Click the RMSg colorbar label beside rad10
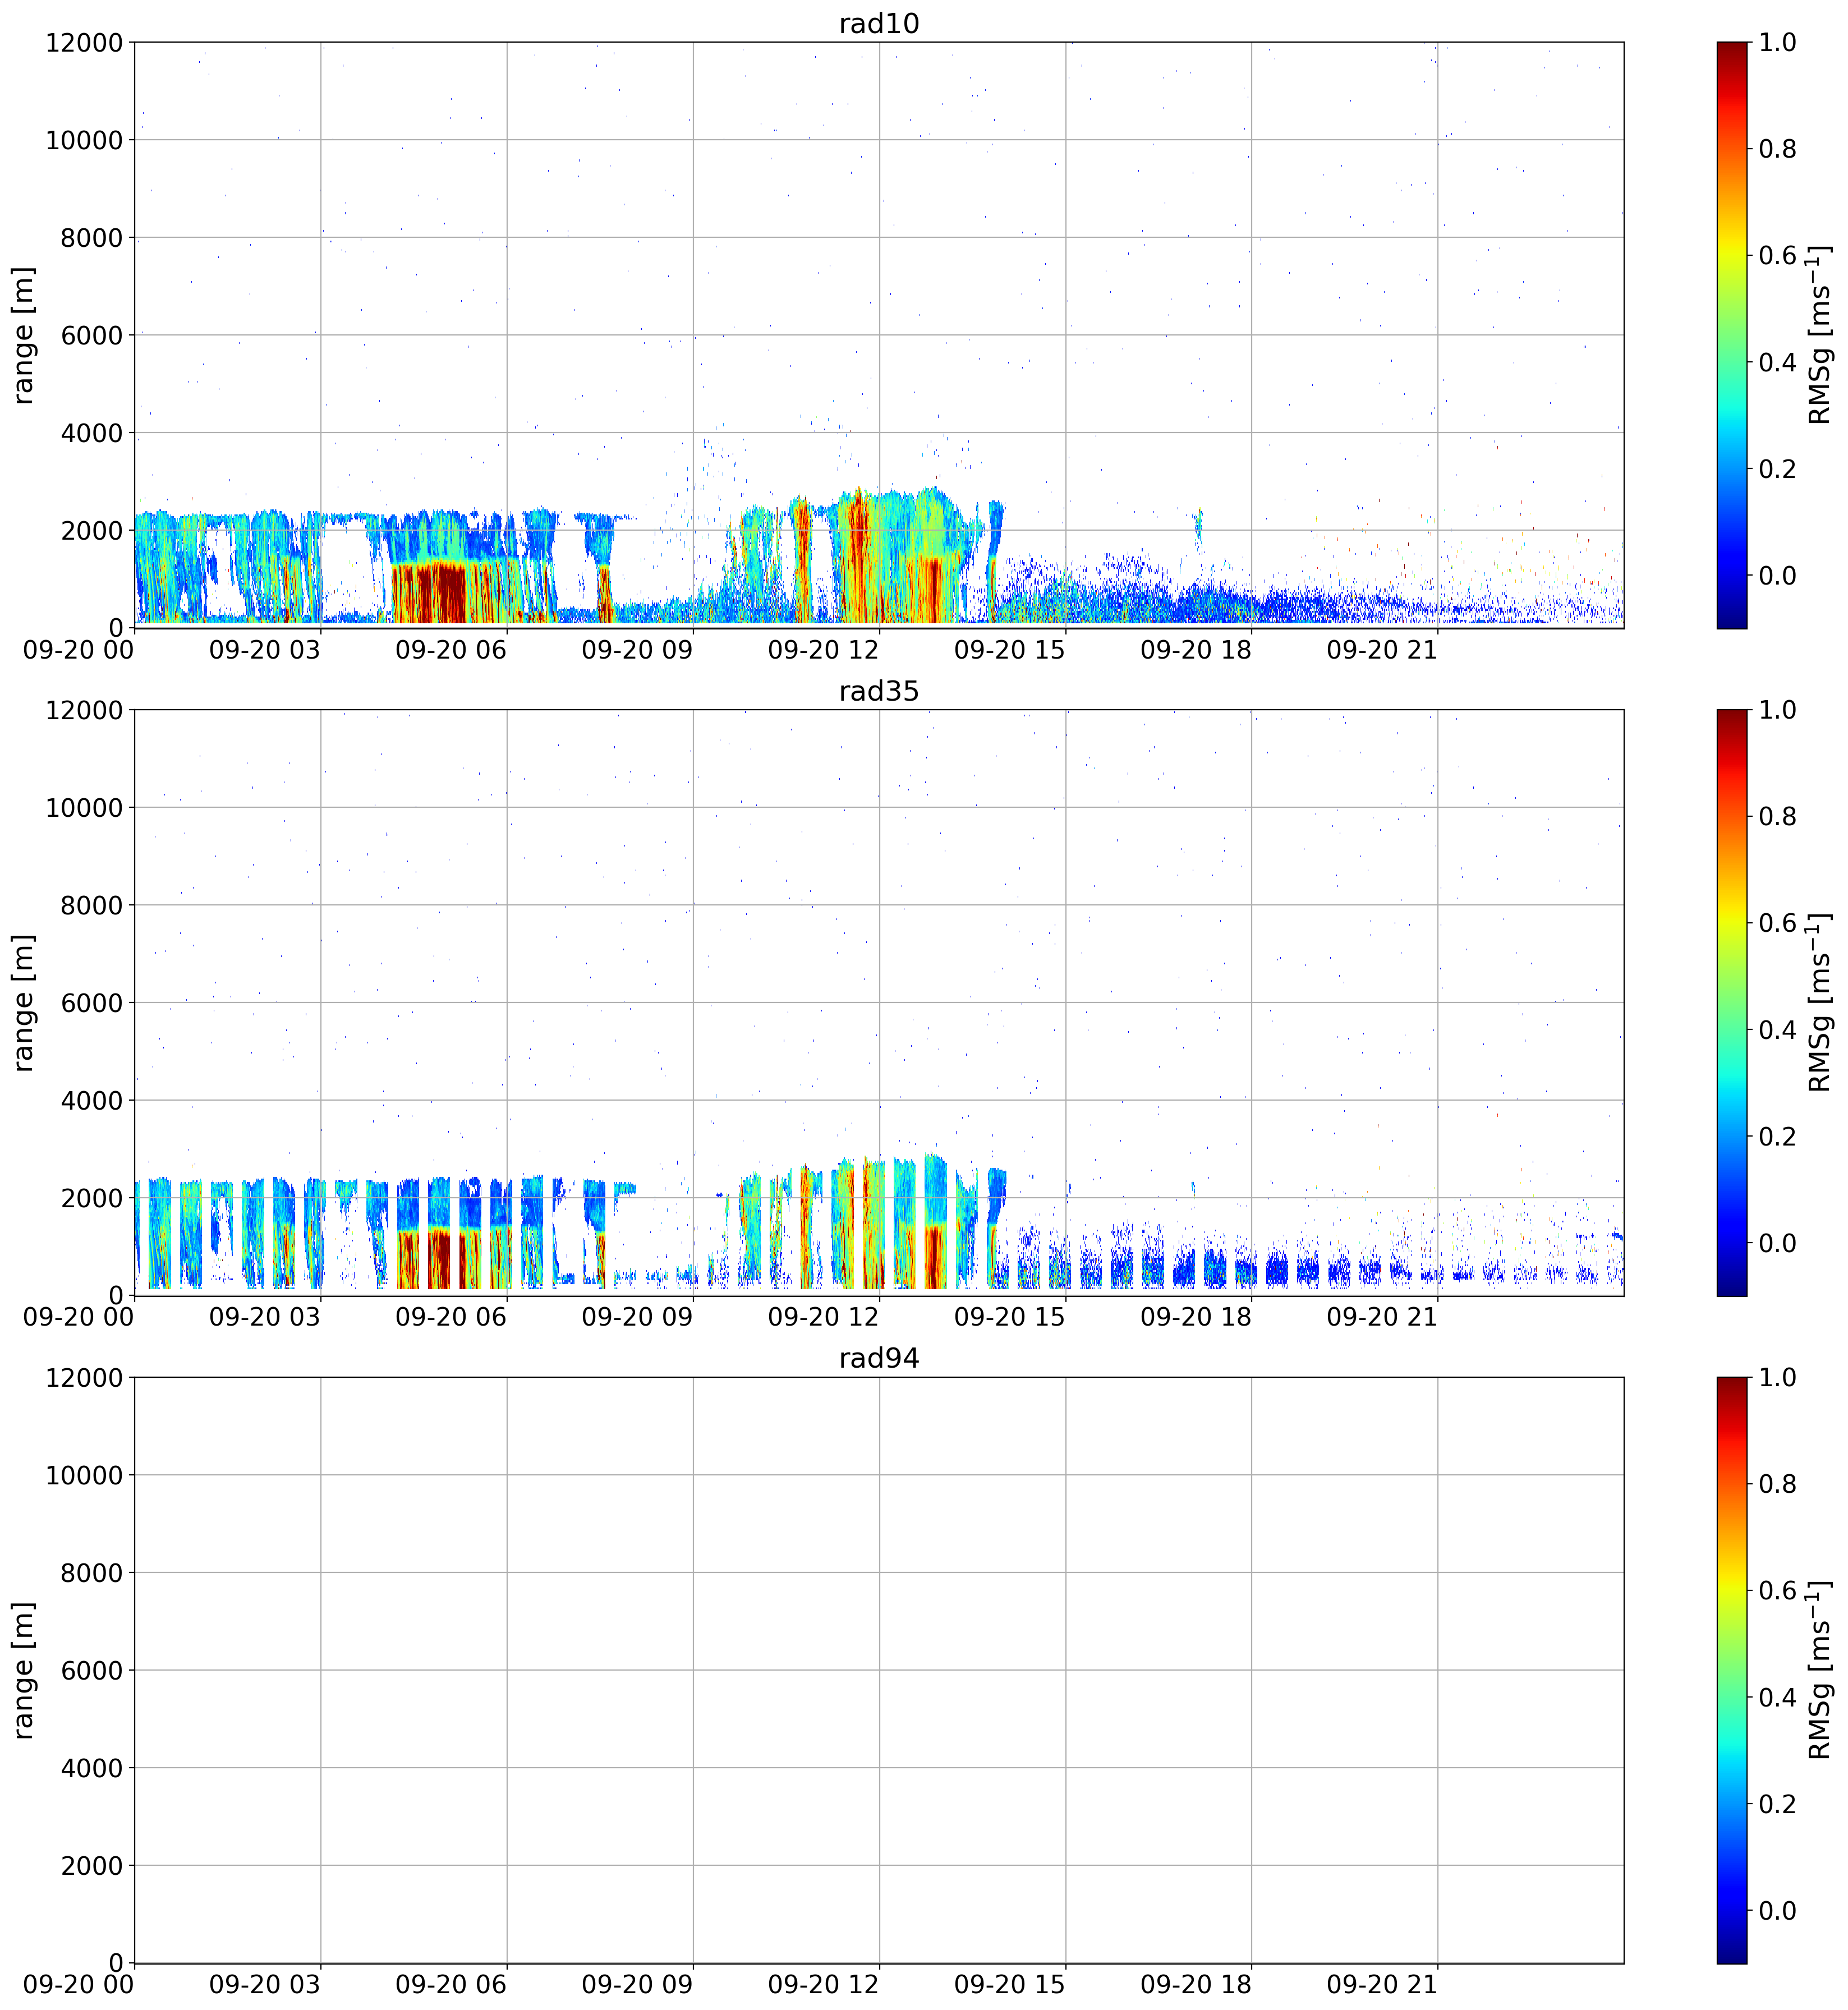This screenshot has width=1848, height=2010. pos(1820,335)
